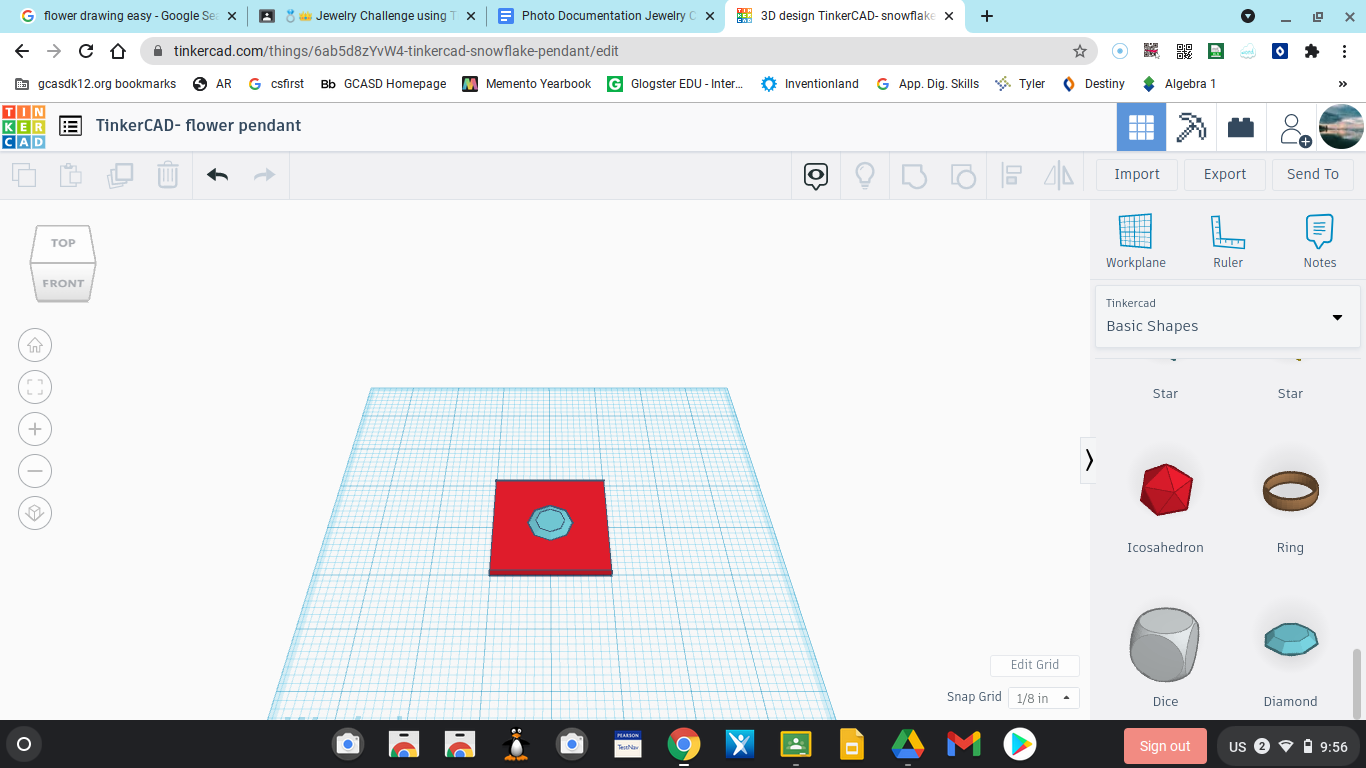The image size is (1366, 768).
Task: Collapse the shapes panel chevron
Action: [1089, 460]
